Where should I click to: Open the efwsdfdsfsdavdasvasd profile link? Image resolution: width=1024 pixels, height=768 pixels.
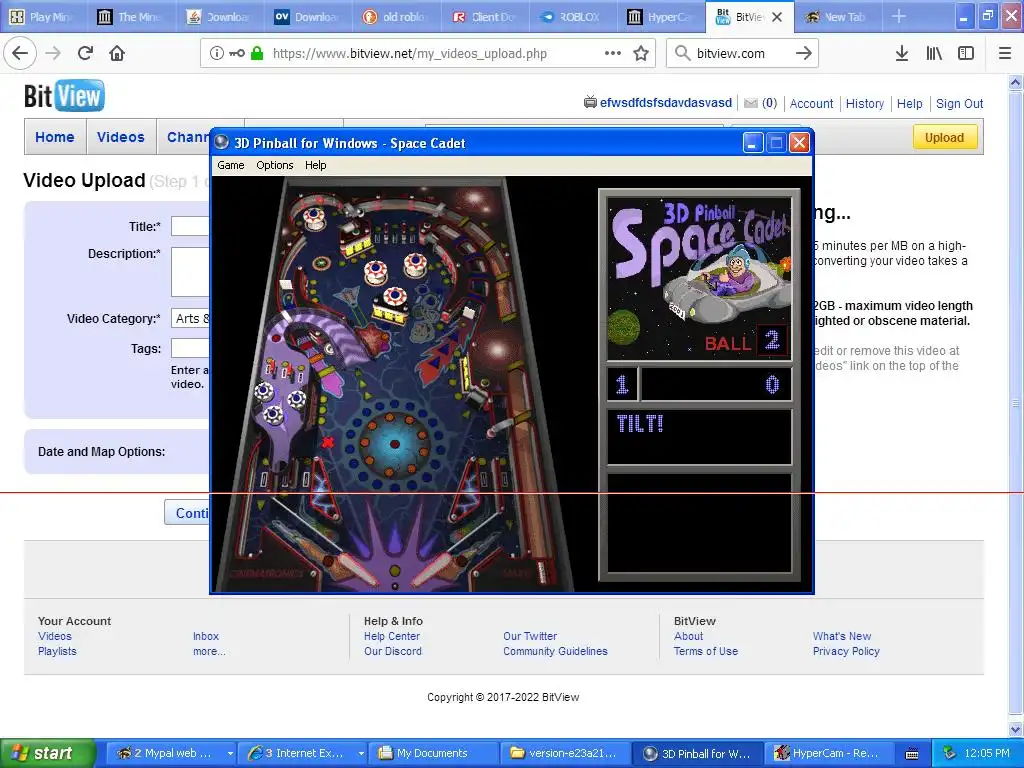click(x=665, y=103)
